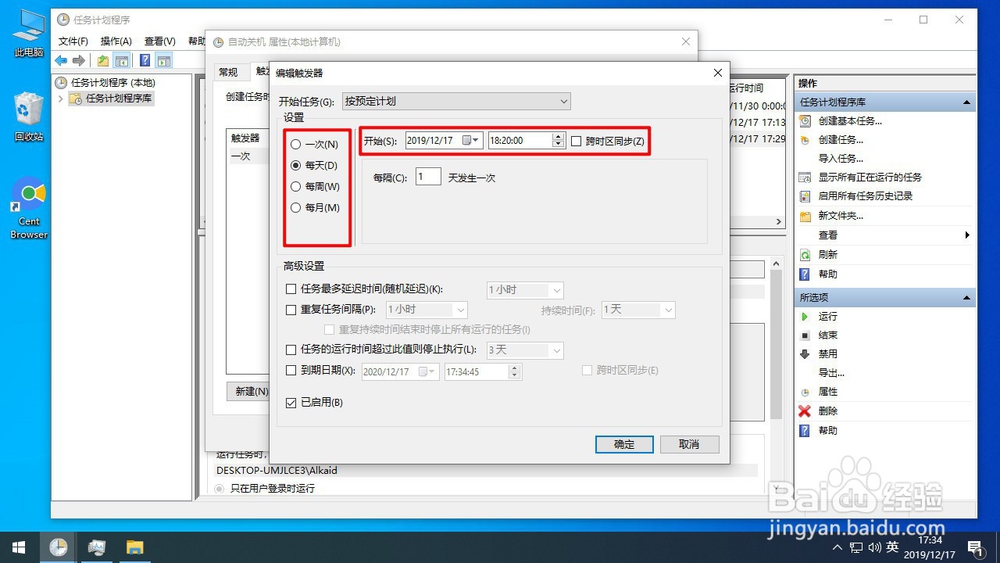Click the Task Scheduler clock taskbar icon
1000x563 pixels.
(x=58, y=547)
